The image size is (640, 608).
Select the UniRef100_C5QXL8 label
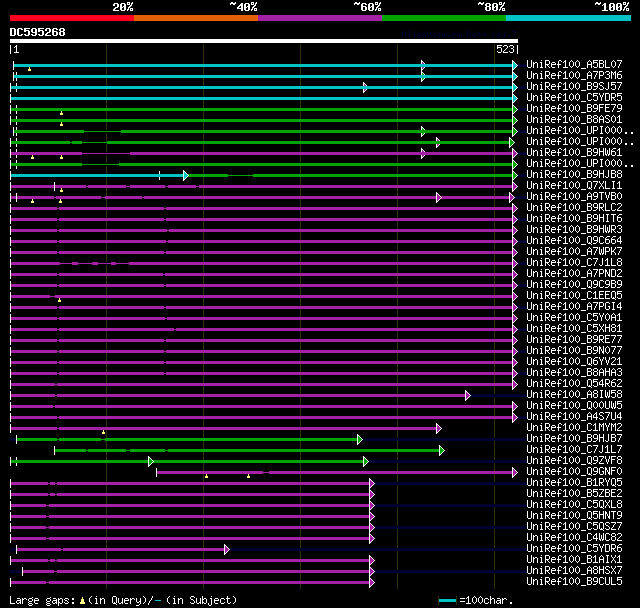click(x=574, y=505)
